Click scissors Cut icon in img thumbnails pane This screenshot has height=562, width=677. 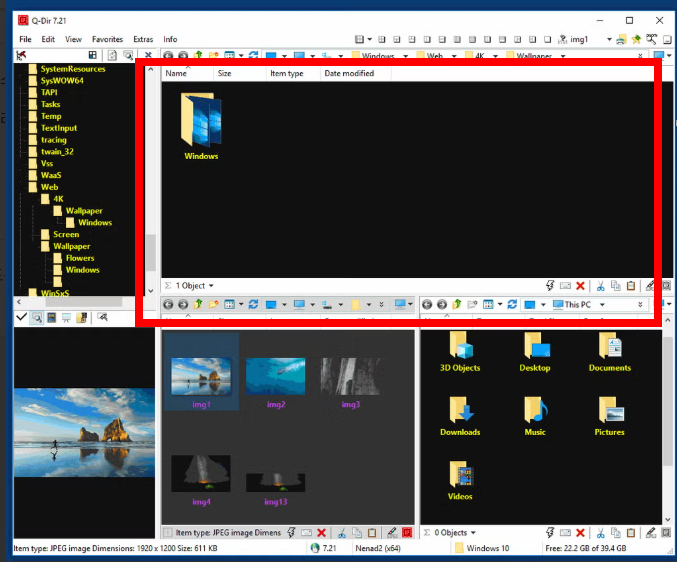(x=342, y=533)
